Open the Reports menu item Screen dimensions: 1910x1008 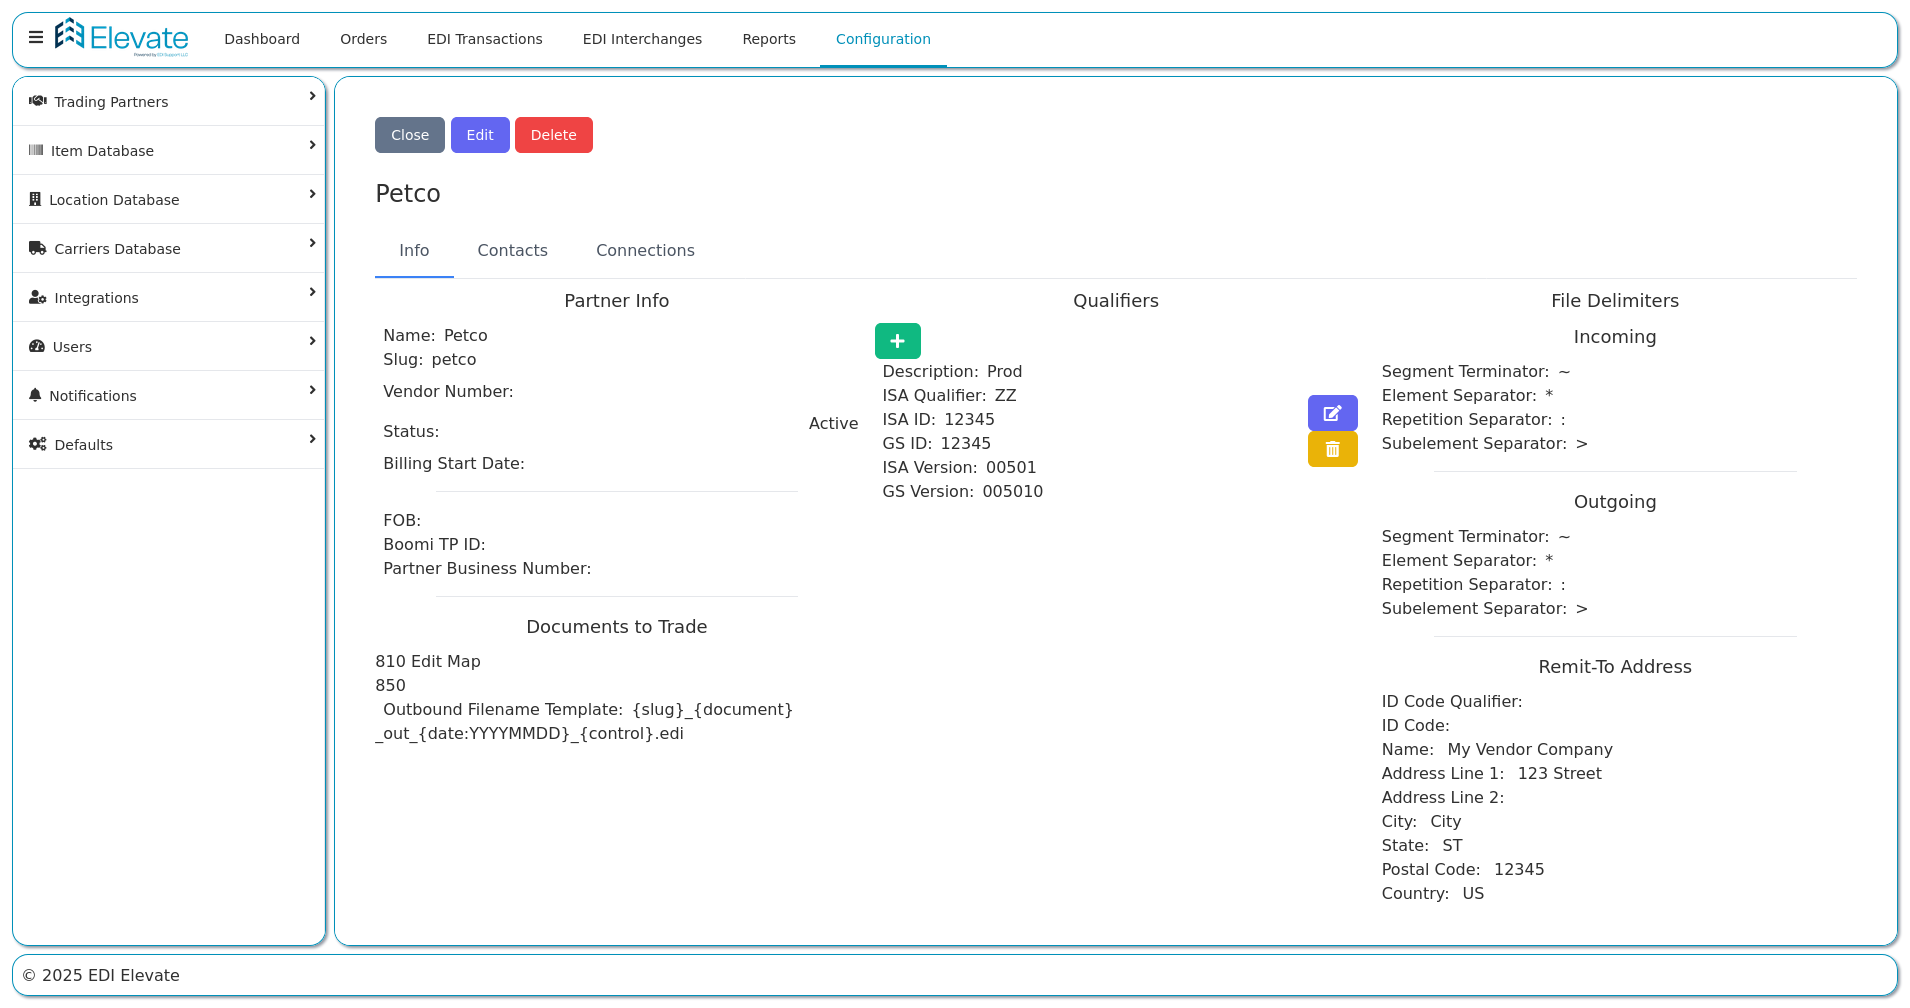769,39
